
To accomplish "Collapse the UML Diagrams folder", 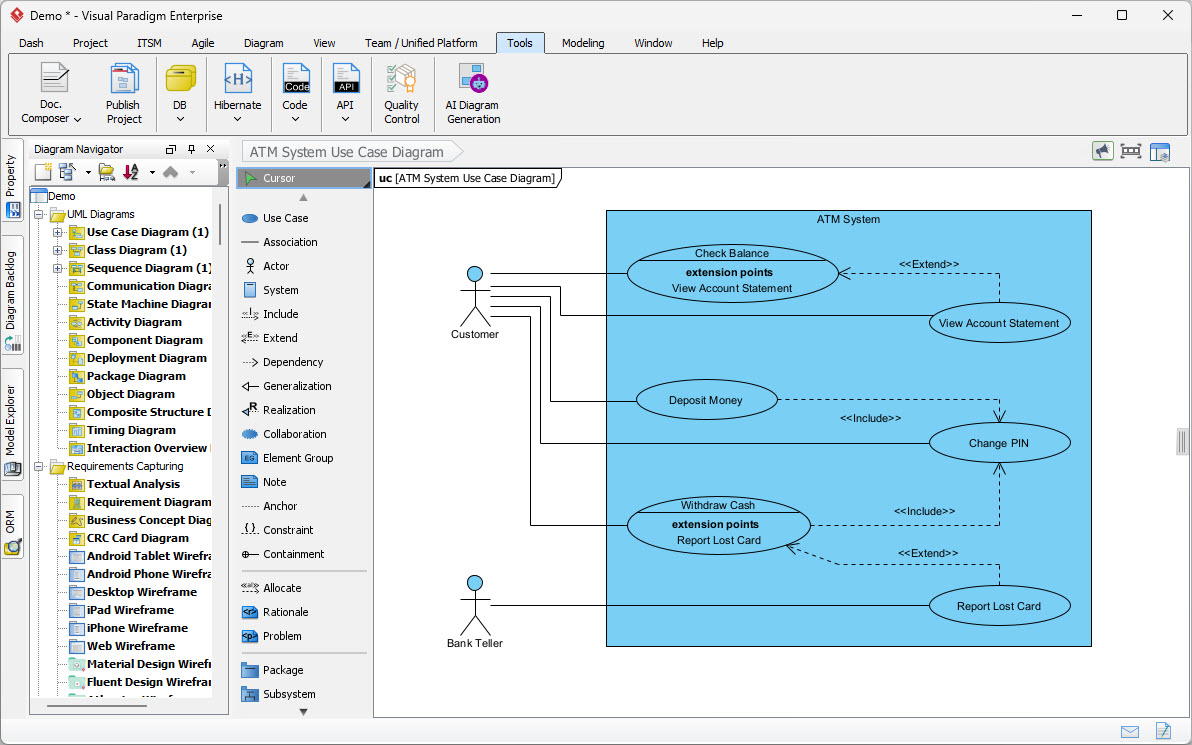I will [39, 214].
